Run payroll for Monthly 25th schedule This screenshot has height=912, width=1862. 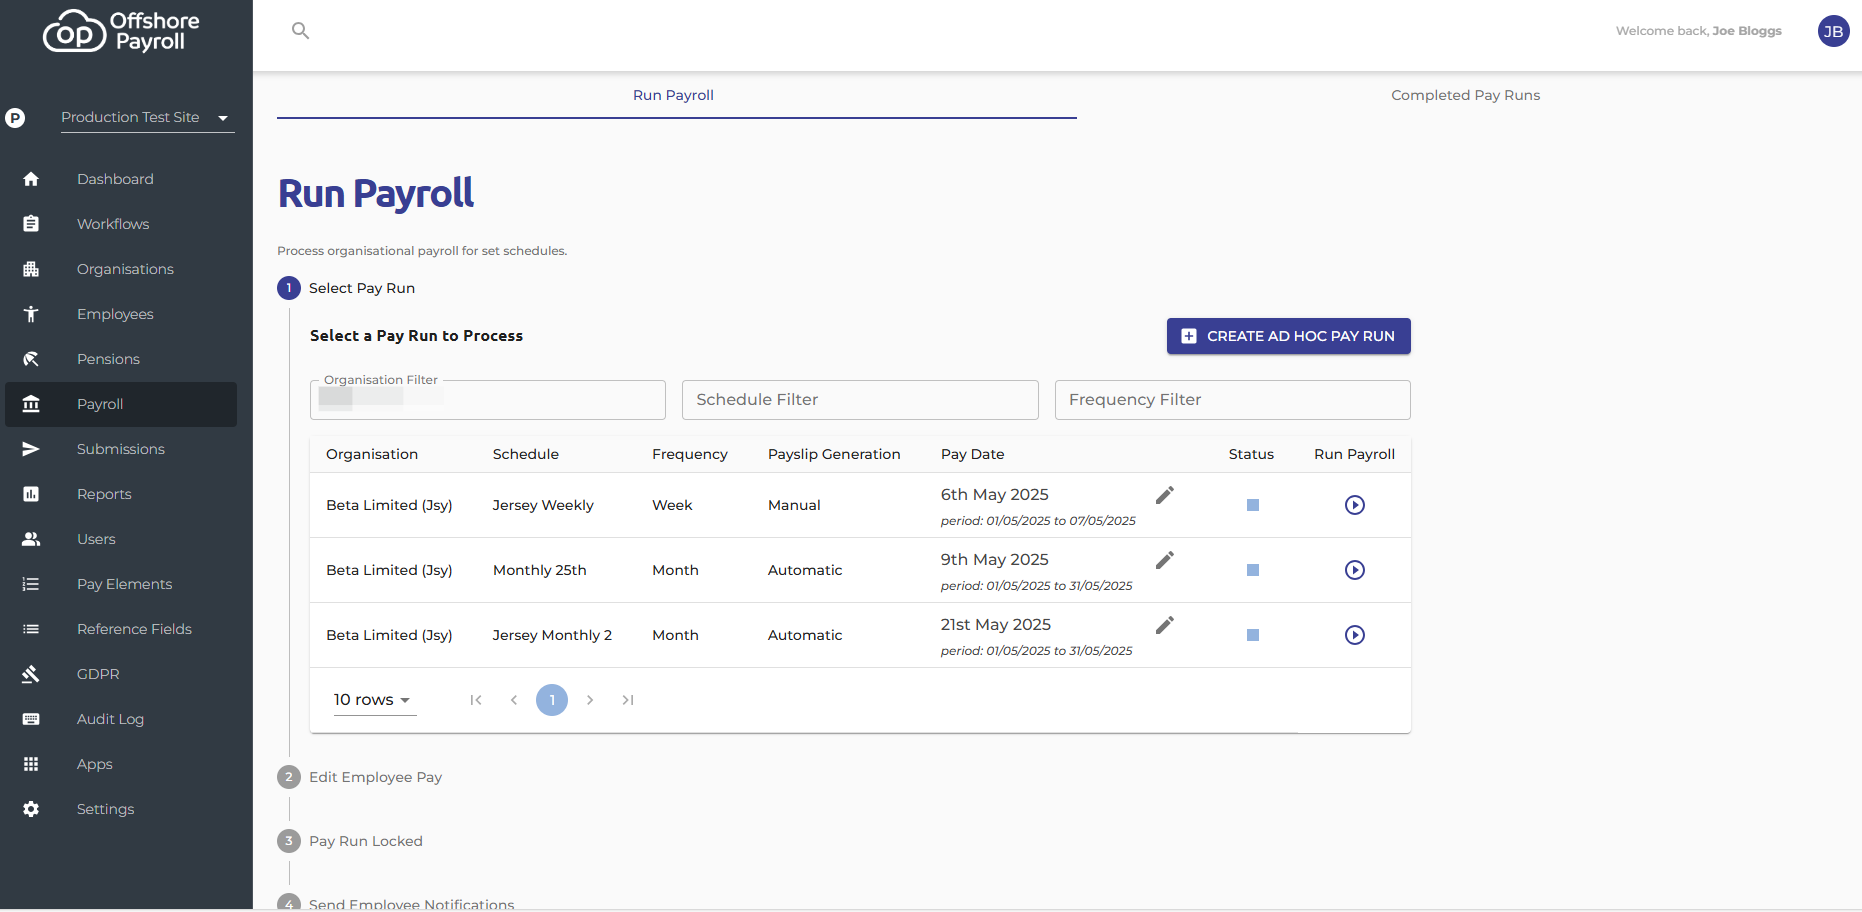(x=1355, y=570)
